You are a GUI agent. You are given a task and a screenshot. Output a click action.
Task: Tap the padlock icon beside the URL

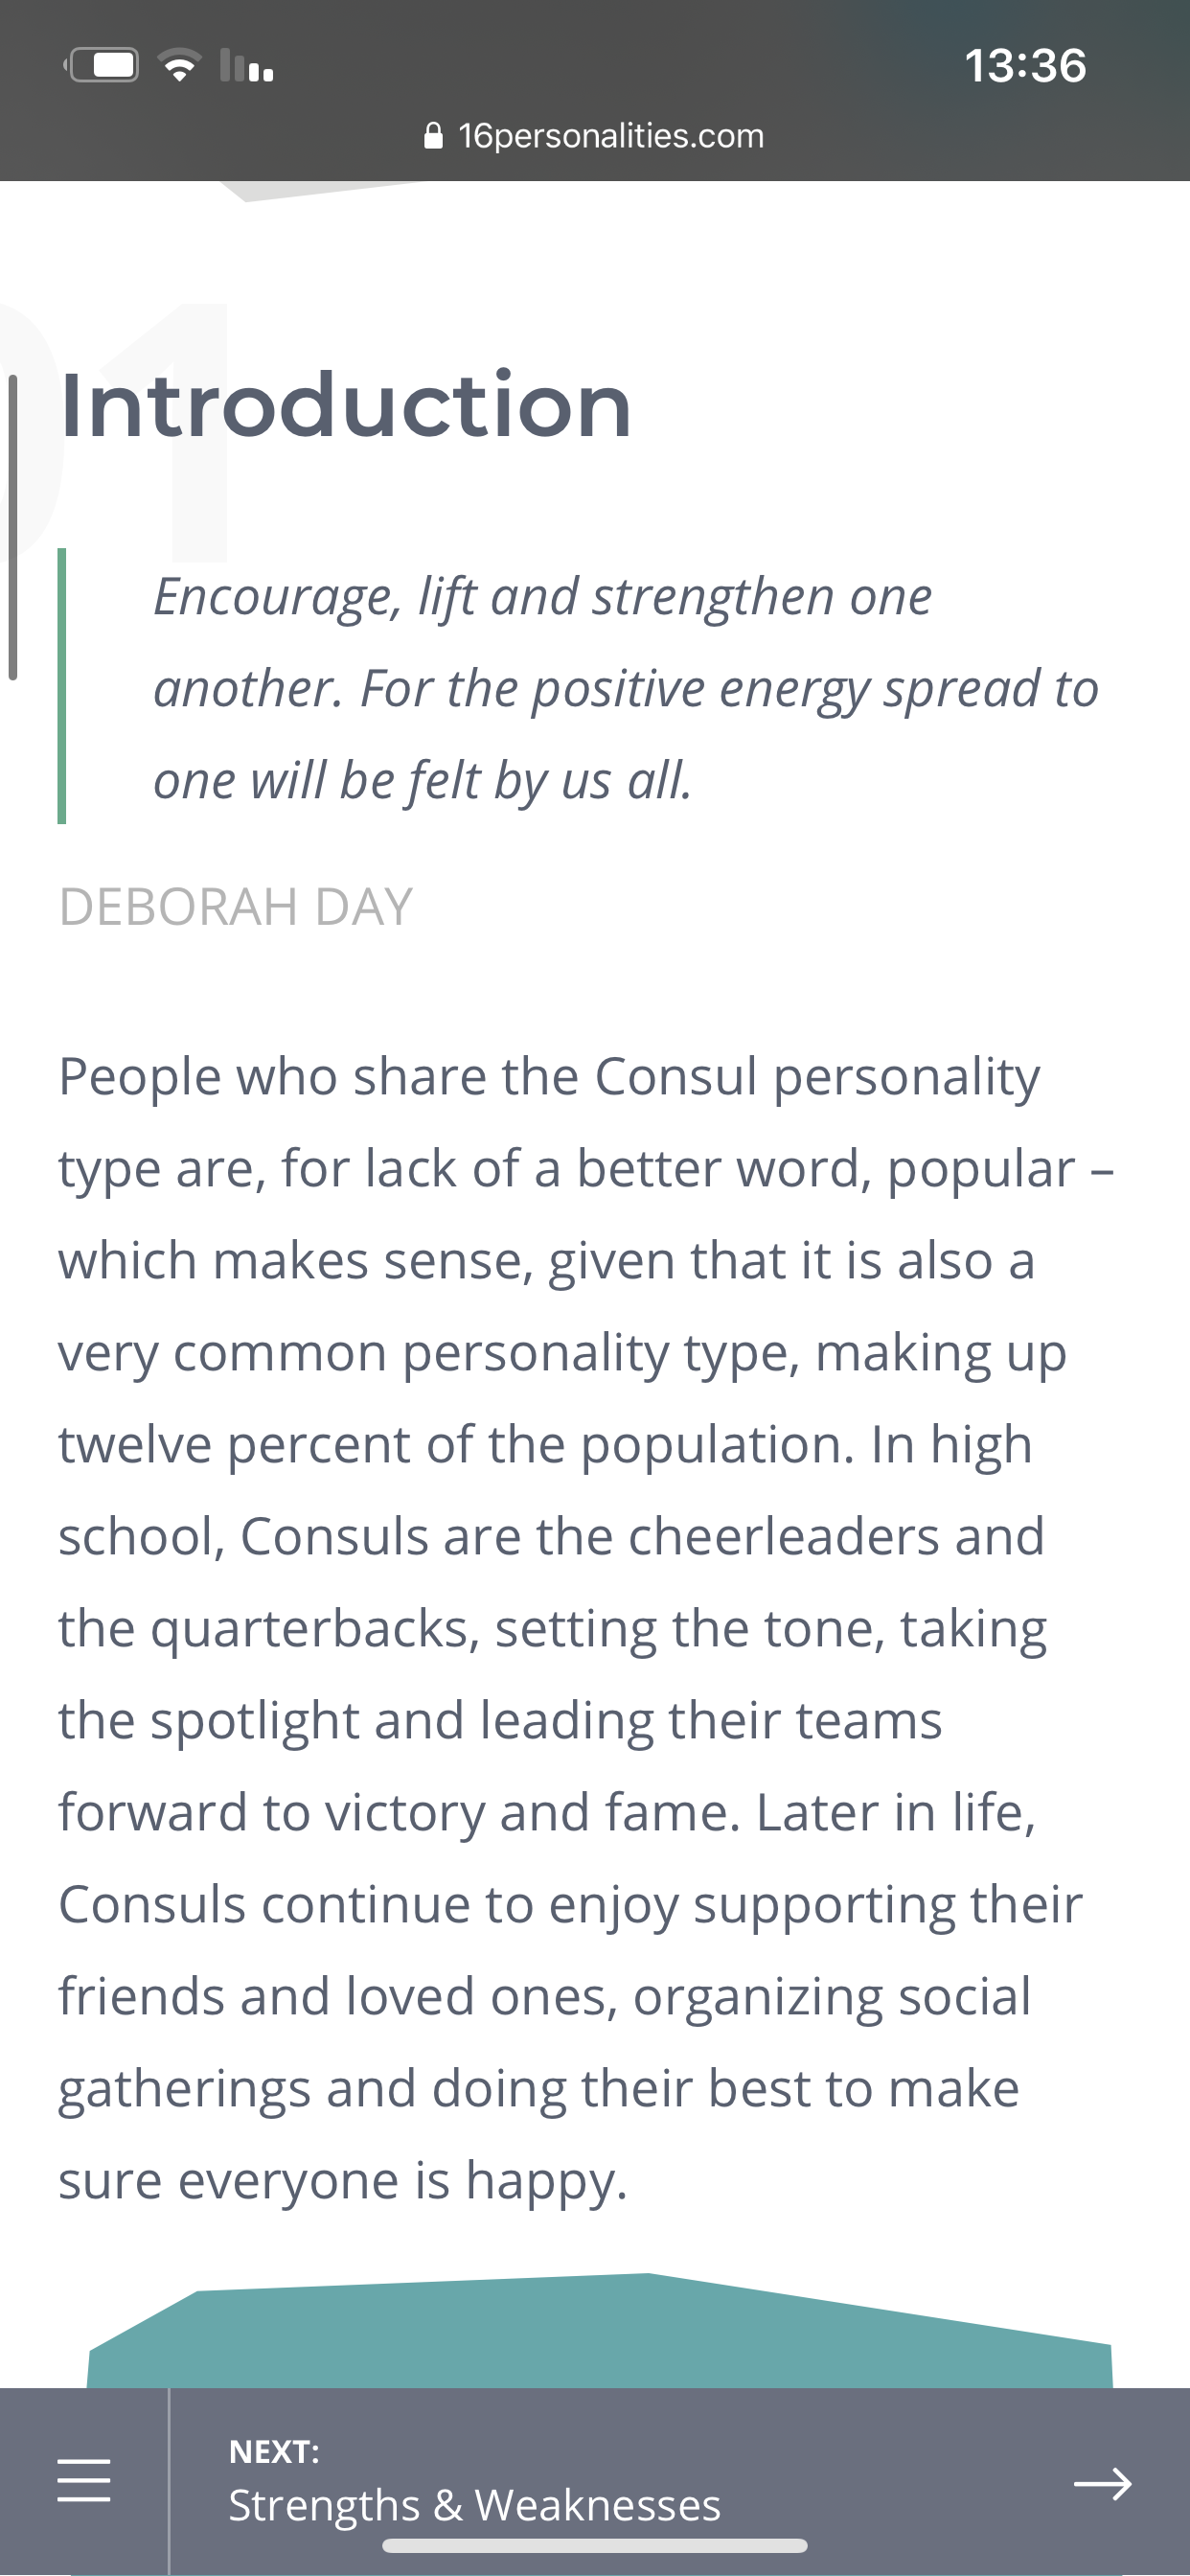coord(433,135)
